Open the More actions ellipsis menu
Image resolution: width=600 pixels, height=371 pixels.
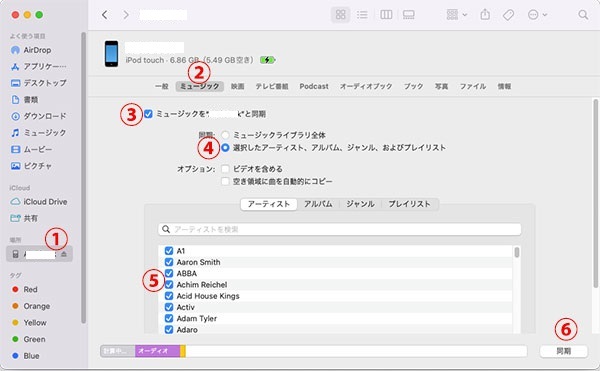[537, 15]
